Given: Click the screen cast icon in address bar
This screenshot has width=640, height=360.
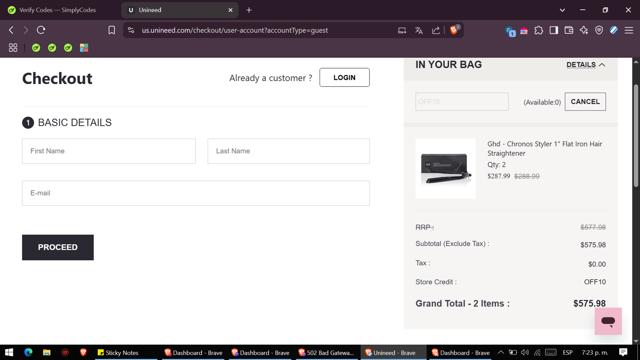Looking at the screenshot, I should point(402,30).
